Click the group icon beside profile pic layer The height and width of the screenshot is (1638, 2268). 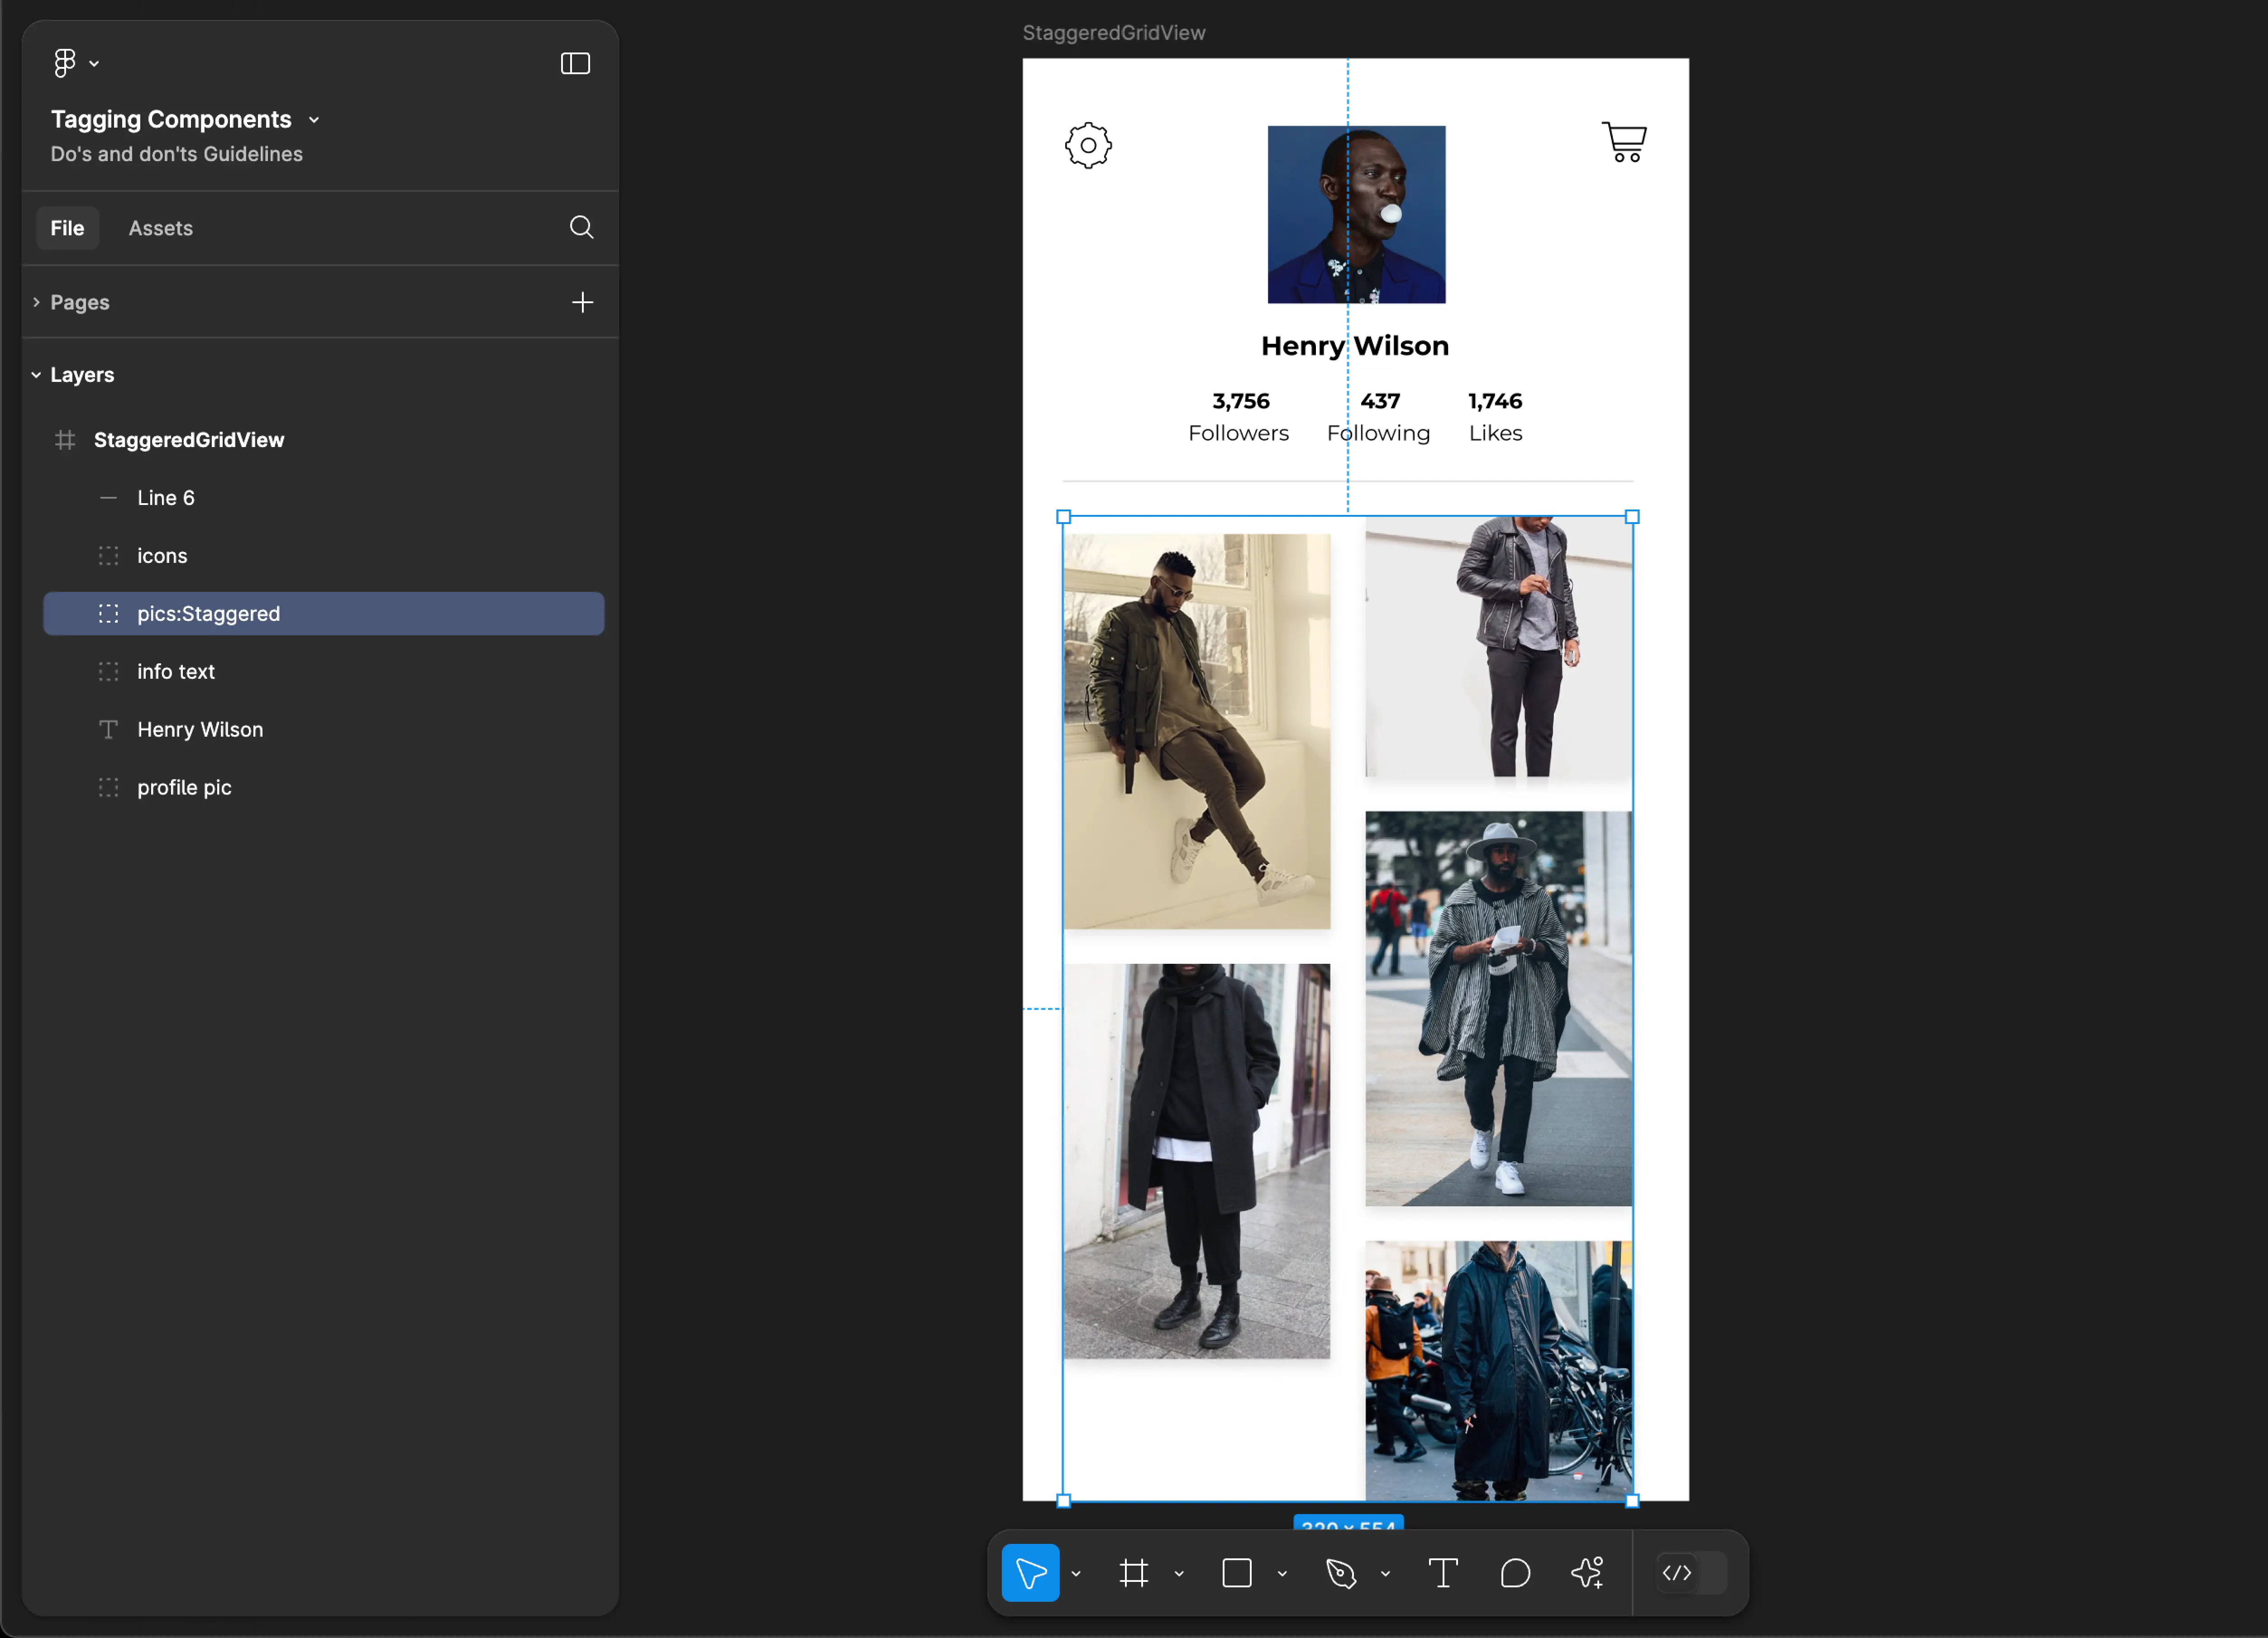tap(108, 788)
